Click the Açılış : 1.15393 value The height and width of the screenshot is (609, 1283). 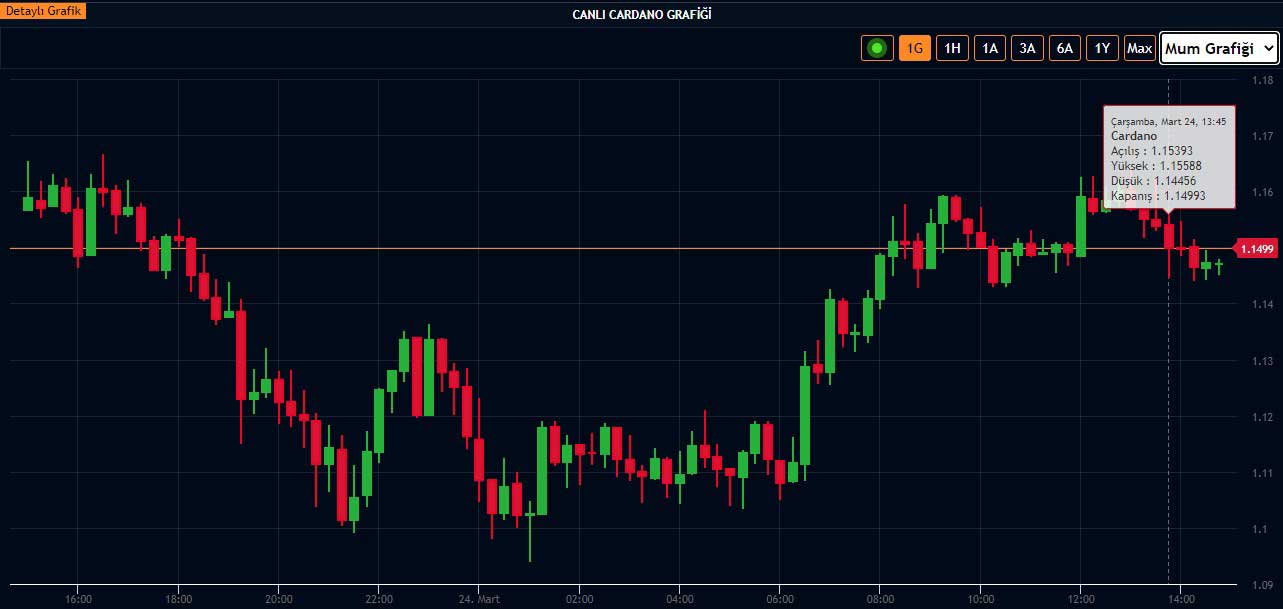click(1151, 150)
